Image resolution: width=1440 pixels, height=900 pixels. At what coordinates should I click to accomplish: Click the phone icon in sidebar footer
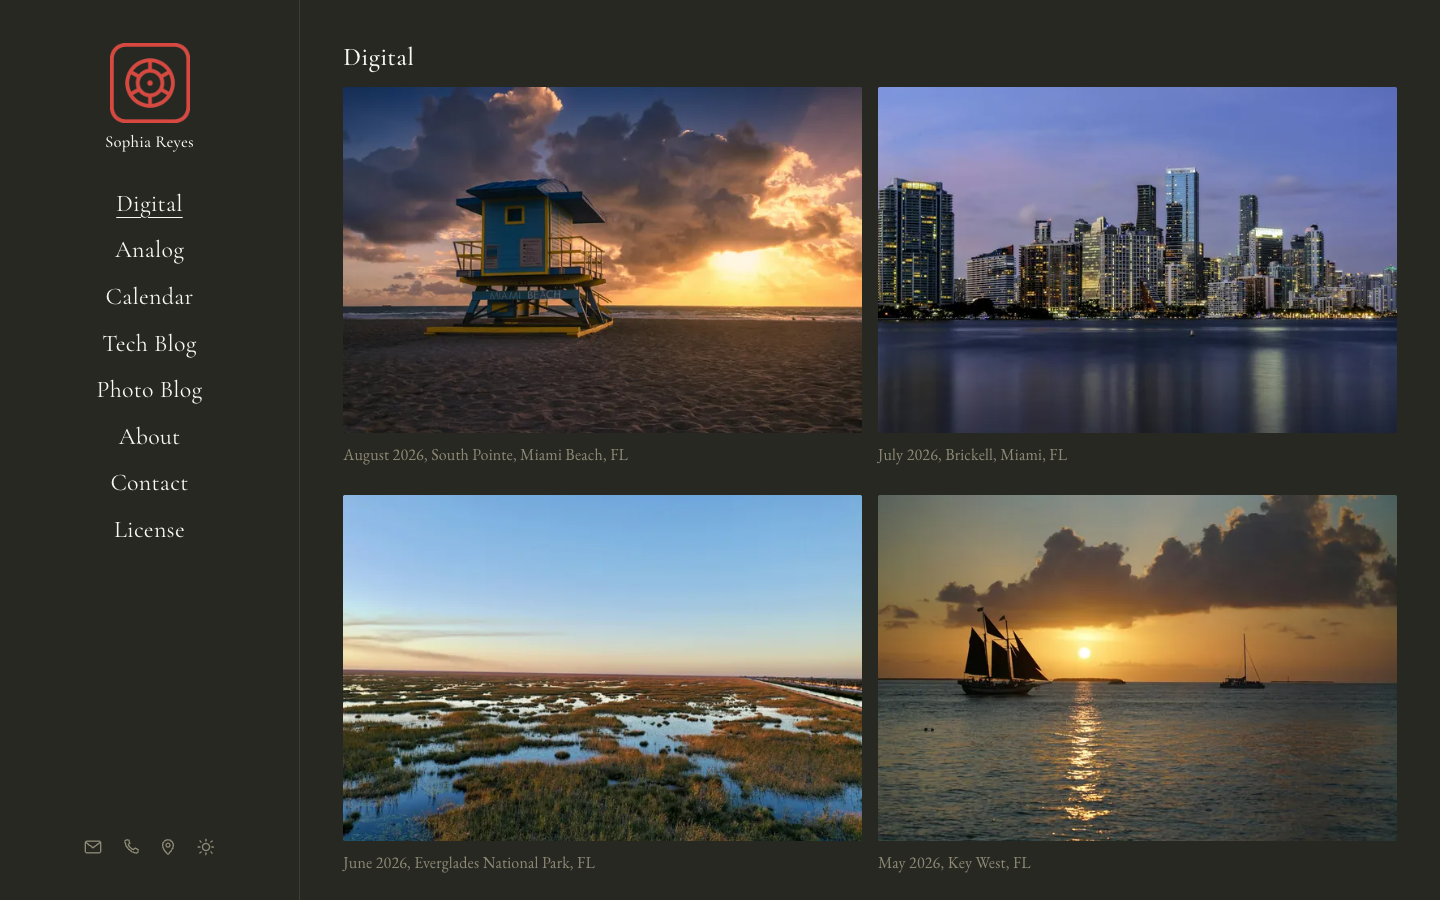click(x=131, y=847)
